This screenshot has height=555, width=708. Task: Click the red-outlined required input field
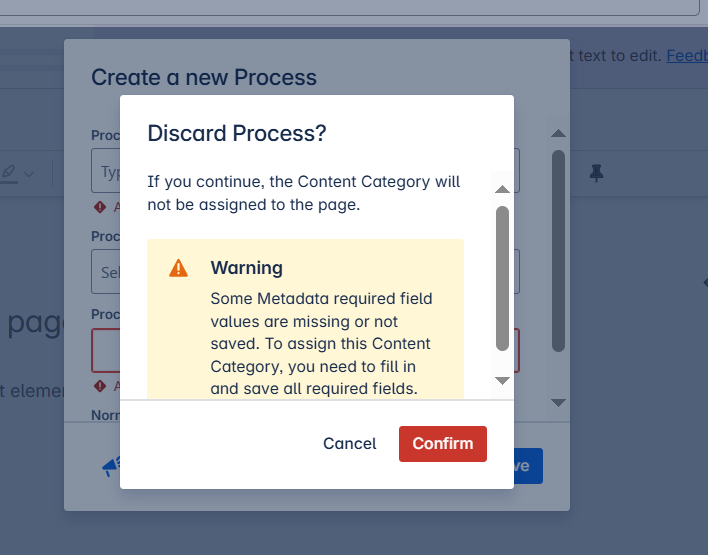(106, 351)
